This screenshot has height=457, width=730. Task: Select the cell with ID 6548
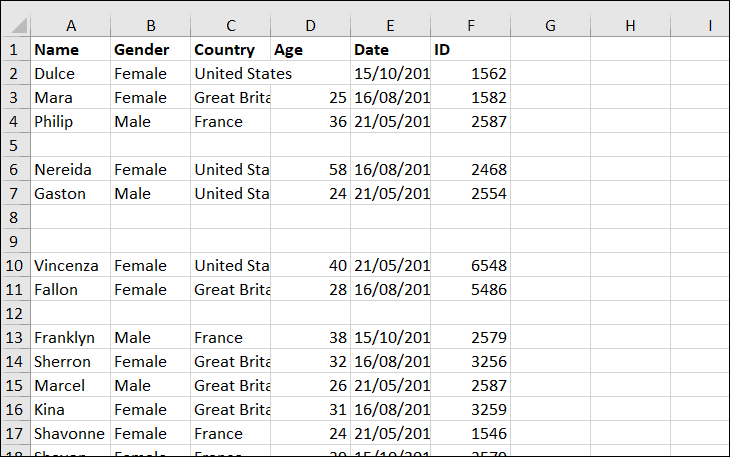tap(470, 265)
